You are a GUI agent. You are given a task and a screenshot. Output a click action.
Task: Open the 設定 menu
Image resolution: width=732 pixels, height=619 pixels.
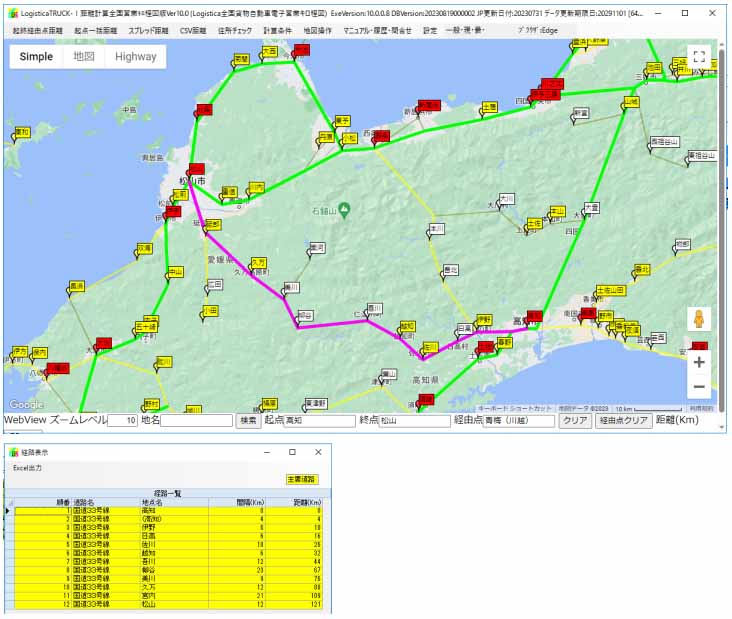(430, 30)
